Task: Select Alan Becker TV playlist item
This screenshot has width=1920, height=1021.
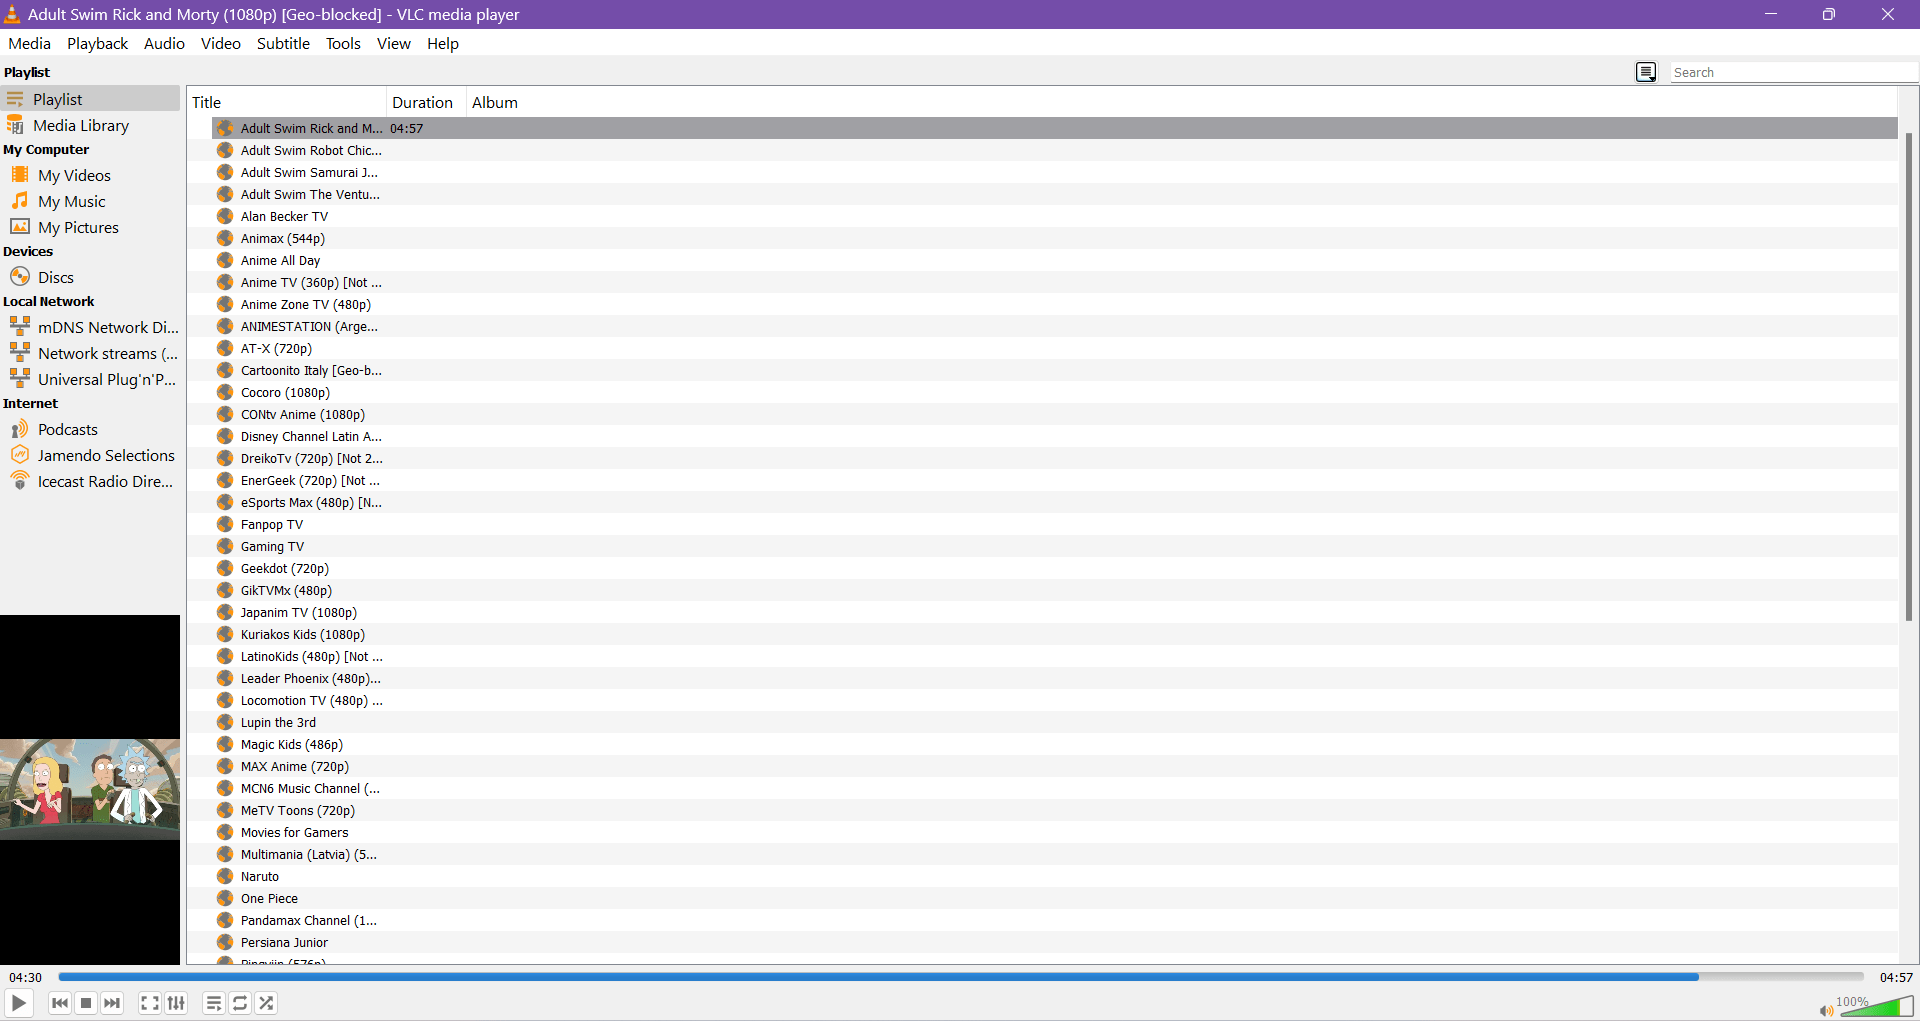Action: [x=1055, y=216]
